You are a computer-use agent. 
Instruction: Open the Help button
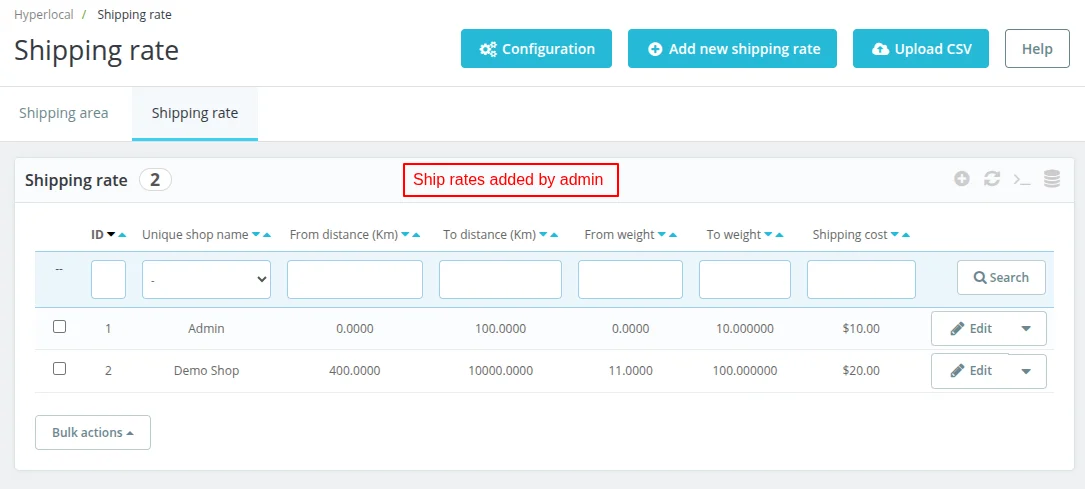1037,48
